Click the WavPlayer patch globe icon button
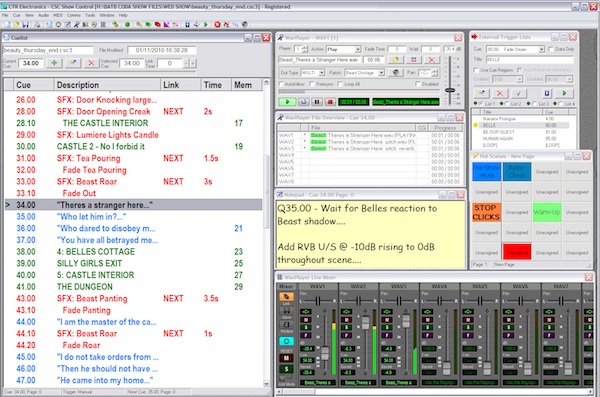The image size is (600, 397). pyautogui.click(x=396, y=72)
